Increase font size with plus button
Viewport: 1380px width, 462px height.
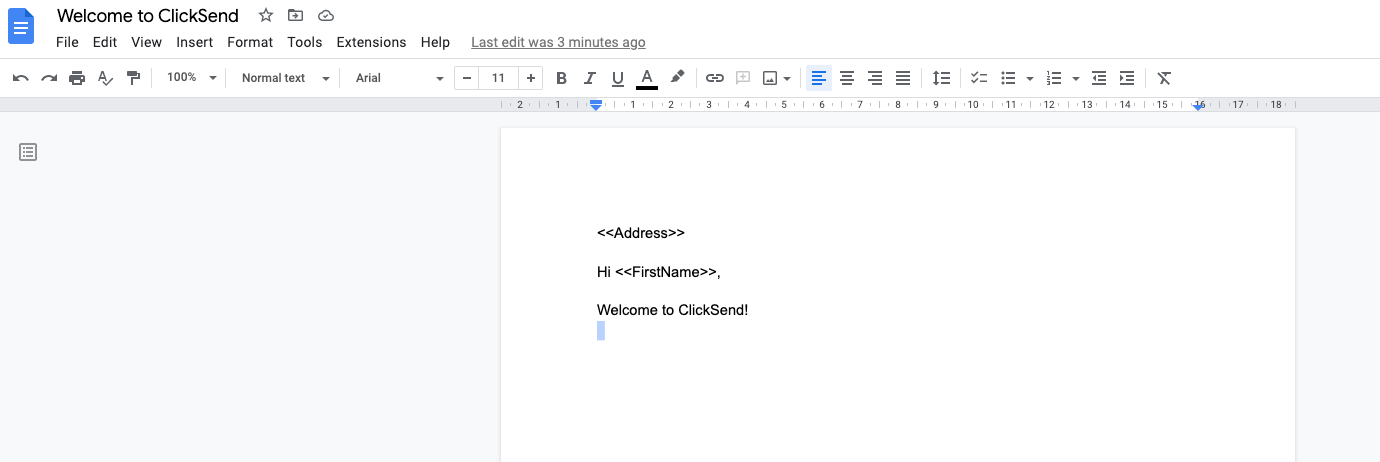click(x=531, y=78)
